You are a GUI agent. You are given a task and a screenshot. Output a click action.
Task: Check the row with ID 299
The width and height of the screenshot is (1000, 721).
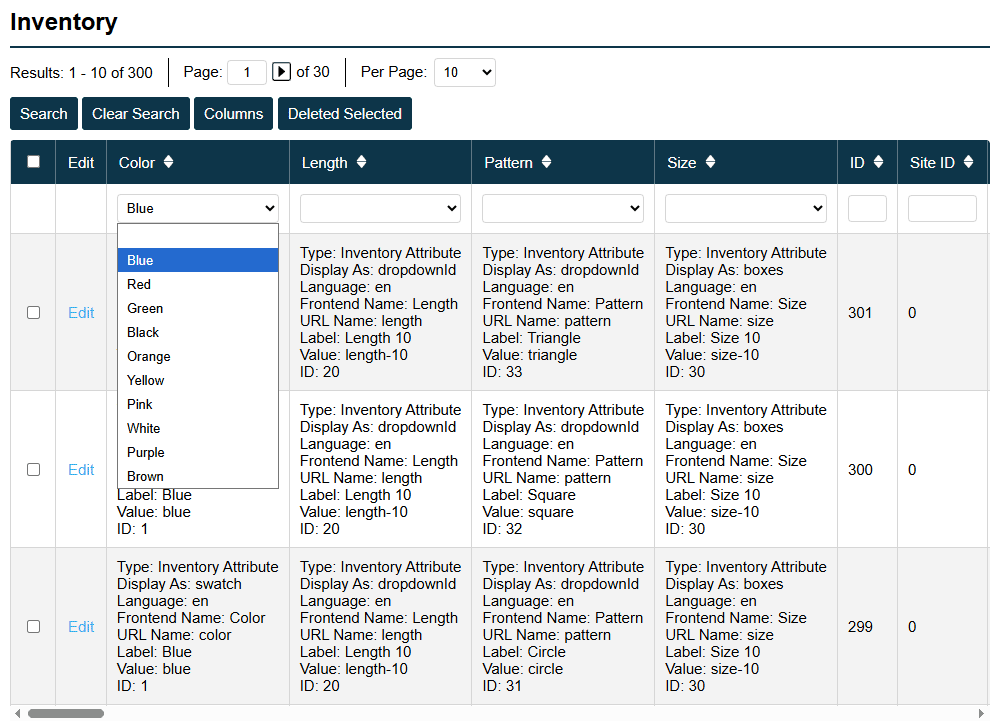(34, 627)
